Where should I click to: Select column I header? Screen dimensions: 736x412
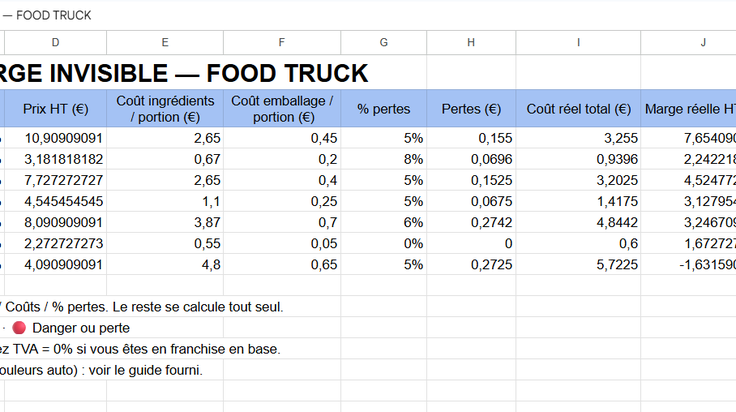pyautogui.click(x=578, y=43)
